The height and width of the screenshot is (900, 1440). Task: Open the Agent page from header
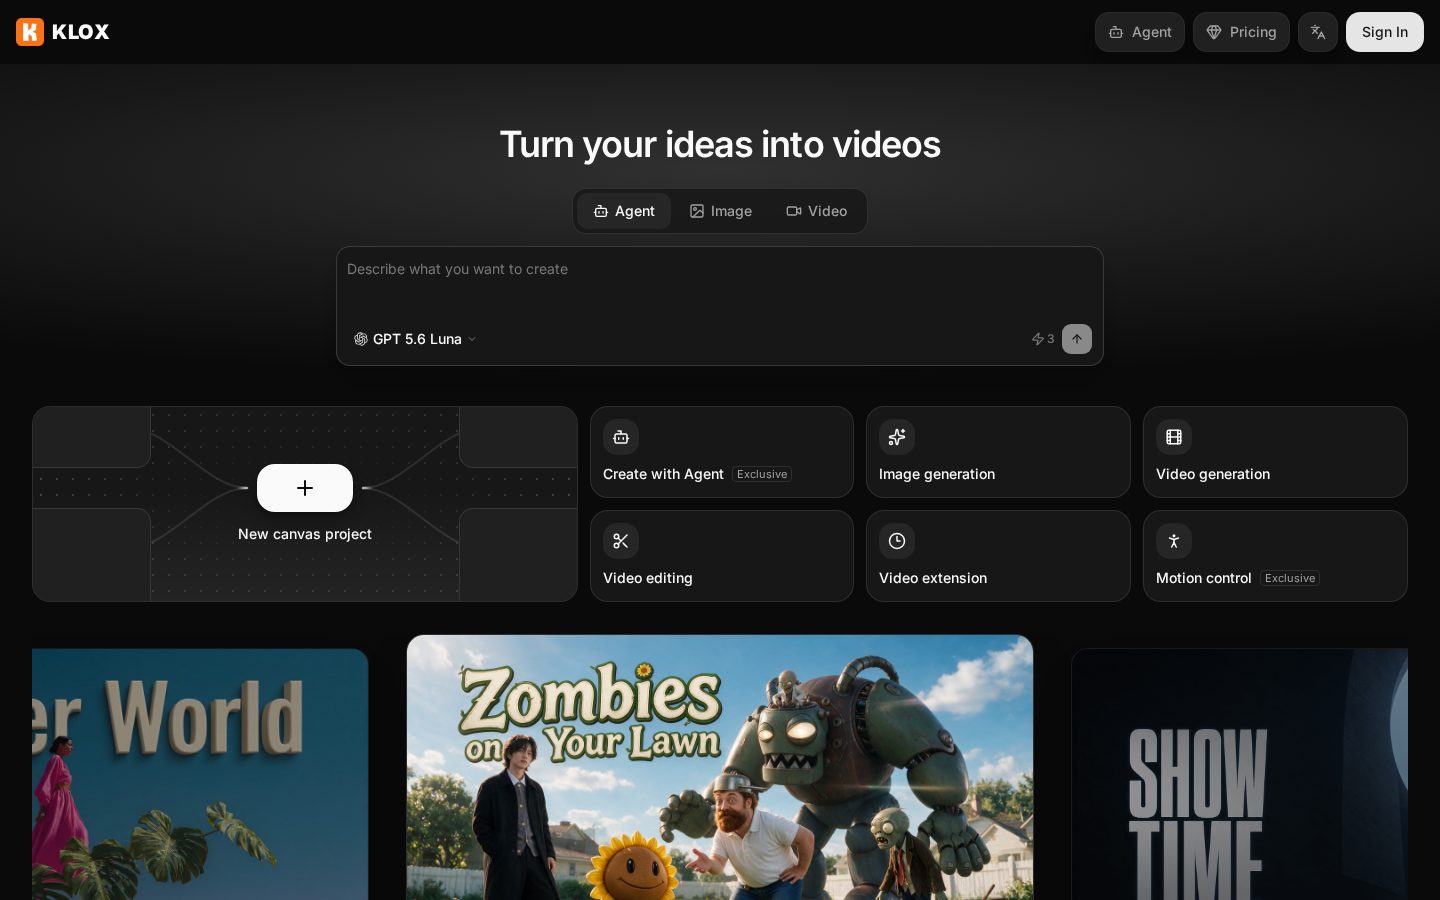(x=1140, y=32)
